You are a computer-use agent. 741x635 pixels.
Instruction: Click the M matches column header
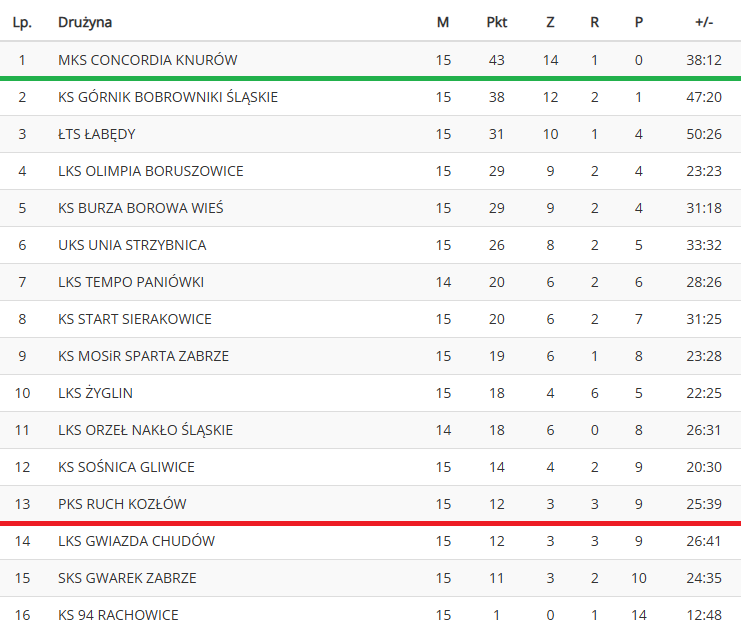[443, 22]
